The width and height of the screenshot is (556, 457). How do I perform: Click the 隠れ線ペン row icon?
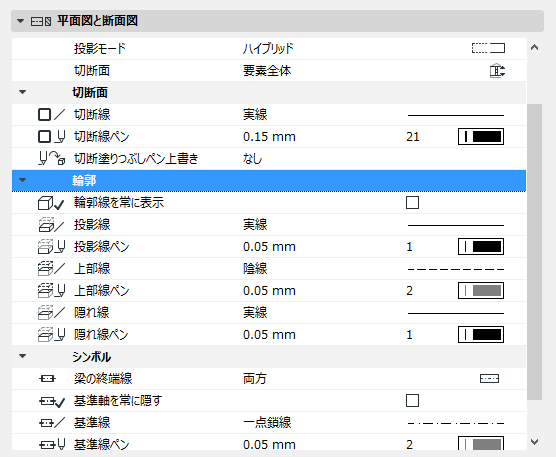pyautogui.click(x=51, y=335)
